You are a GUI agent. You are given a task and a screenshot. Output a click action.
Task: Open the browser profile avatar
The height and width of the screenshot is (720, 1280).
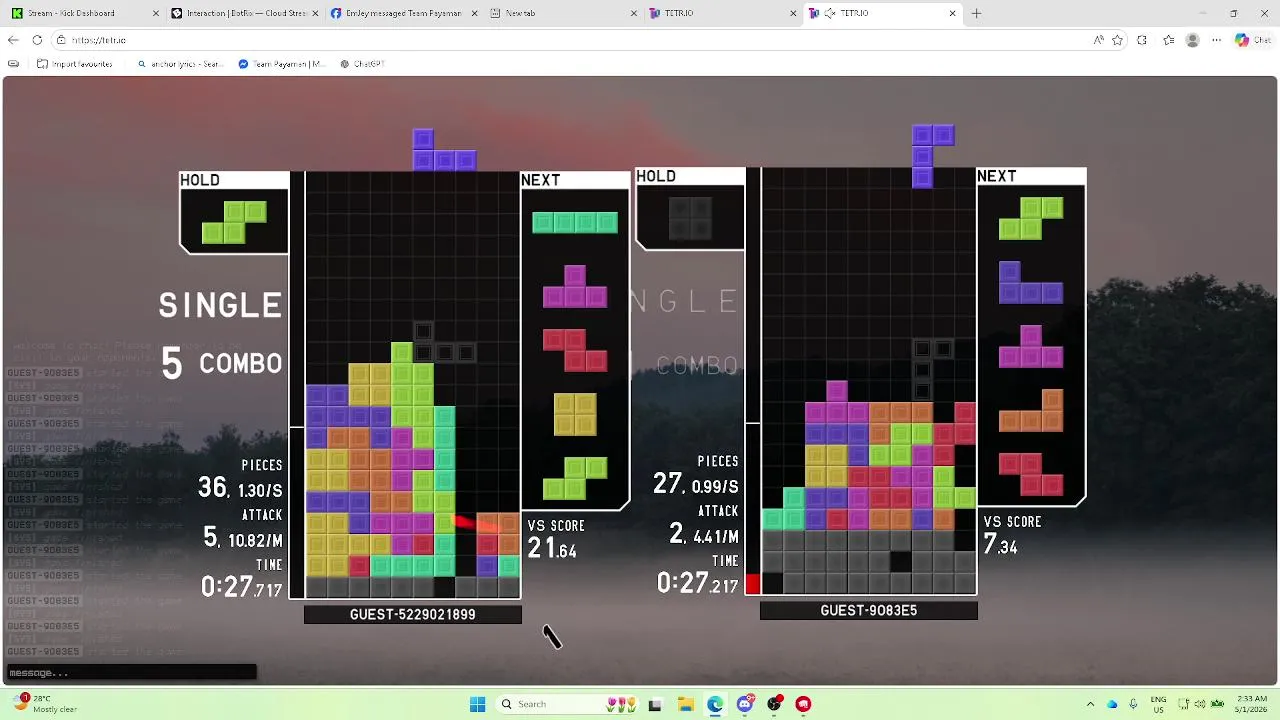coord(1192,40)
